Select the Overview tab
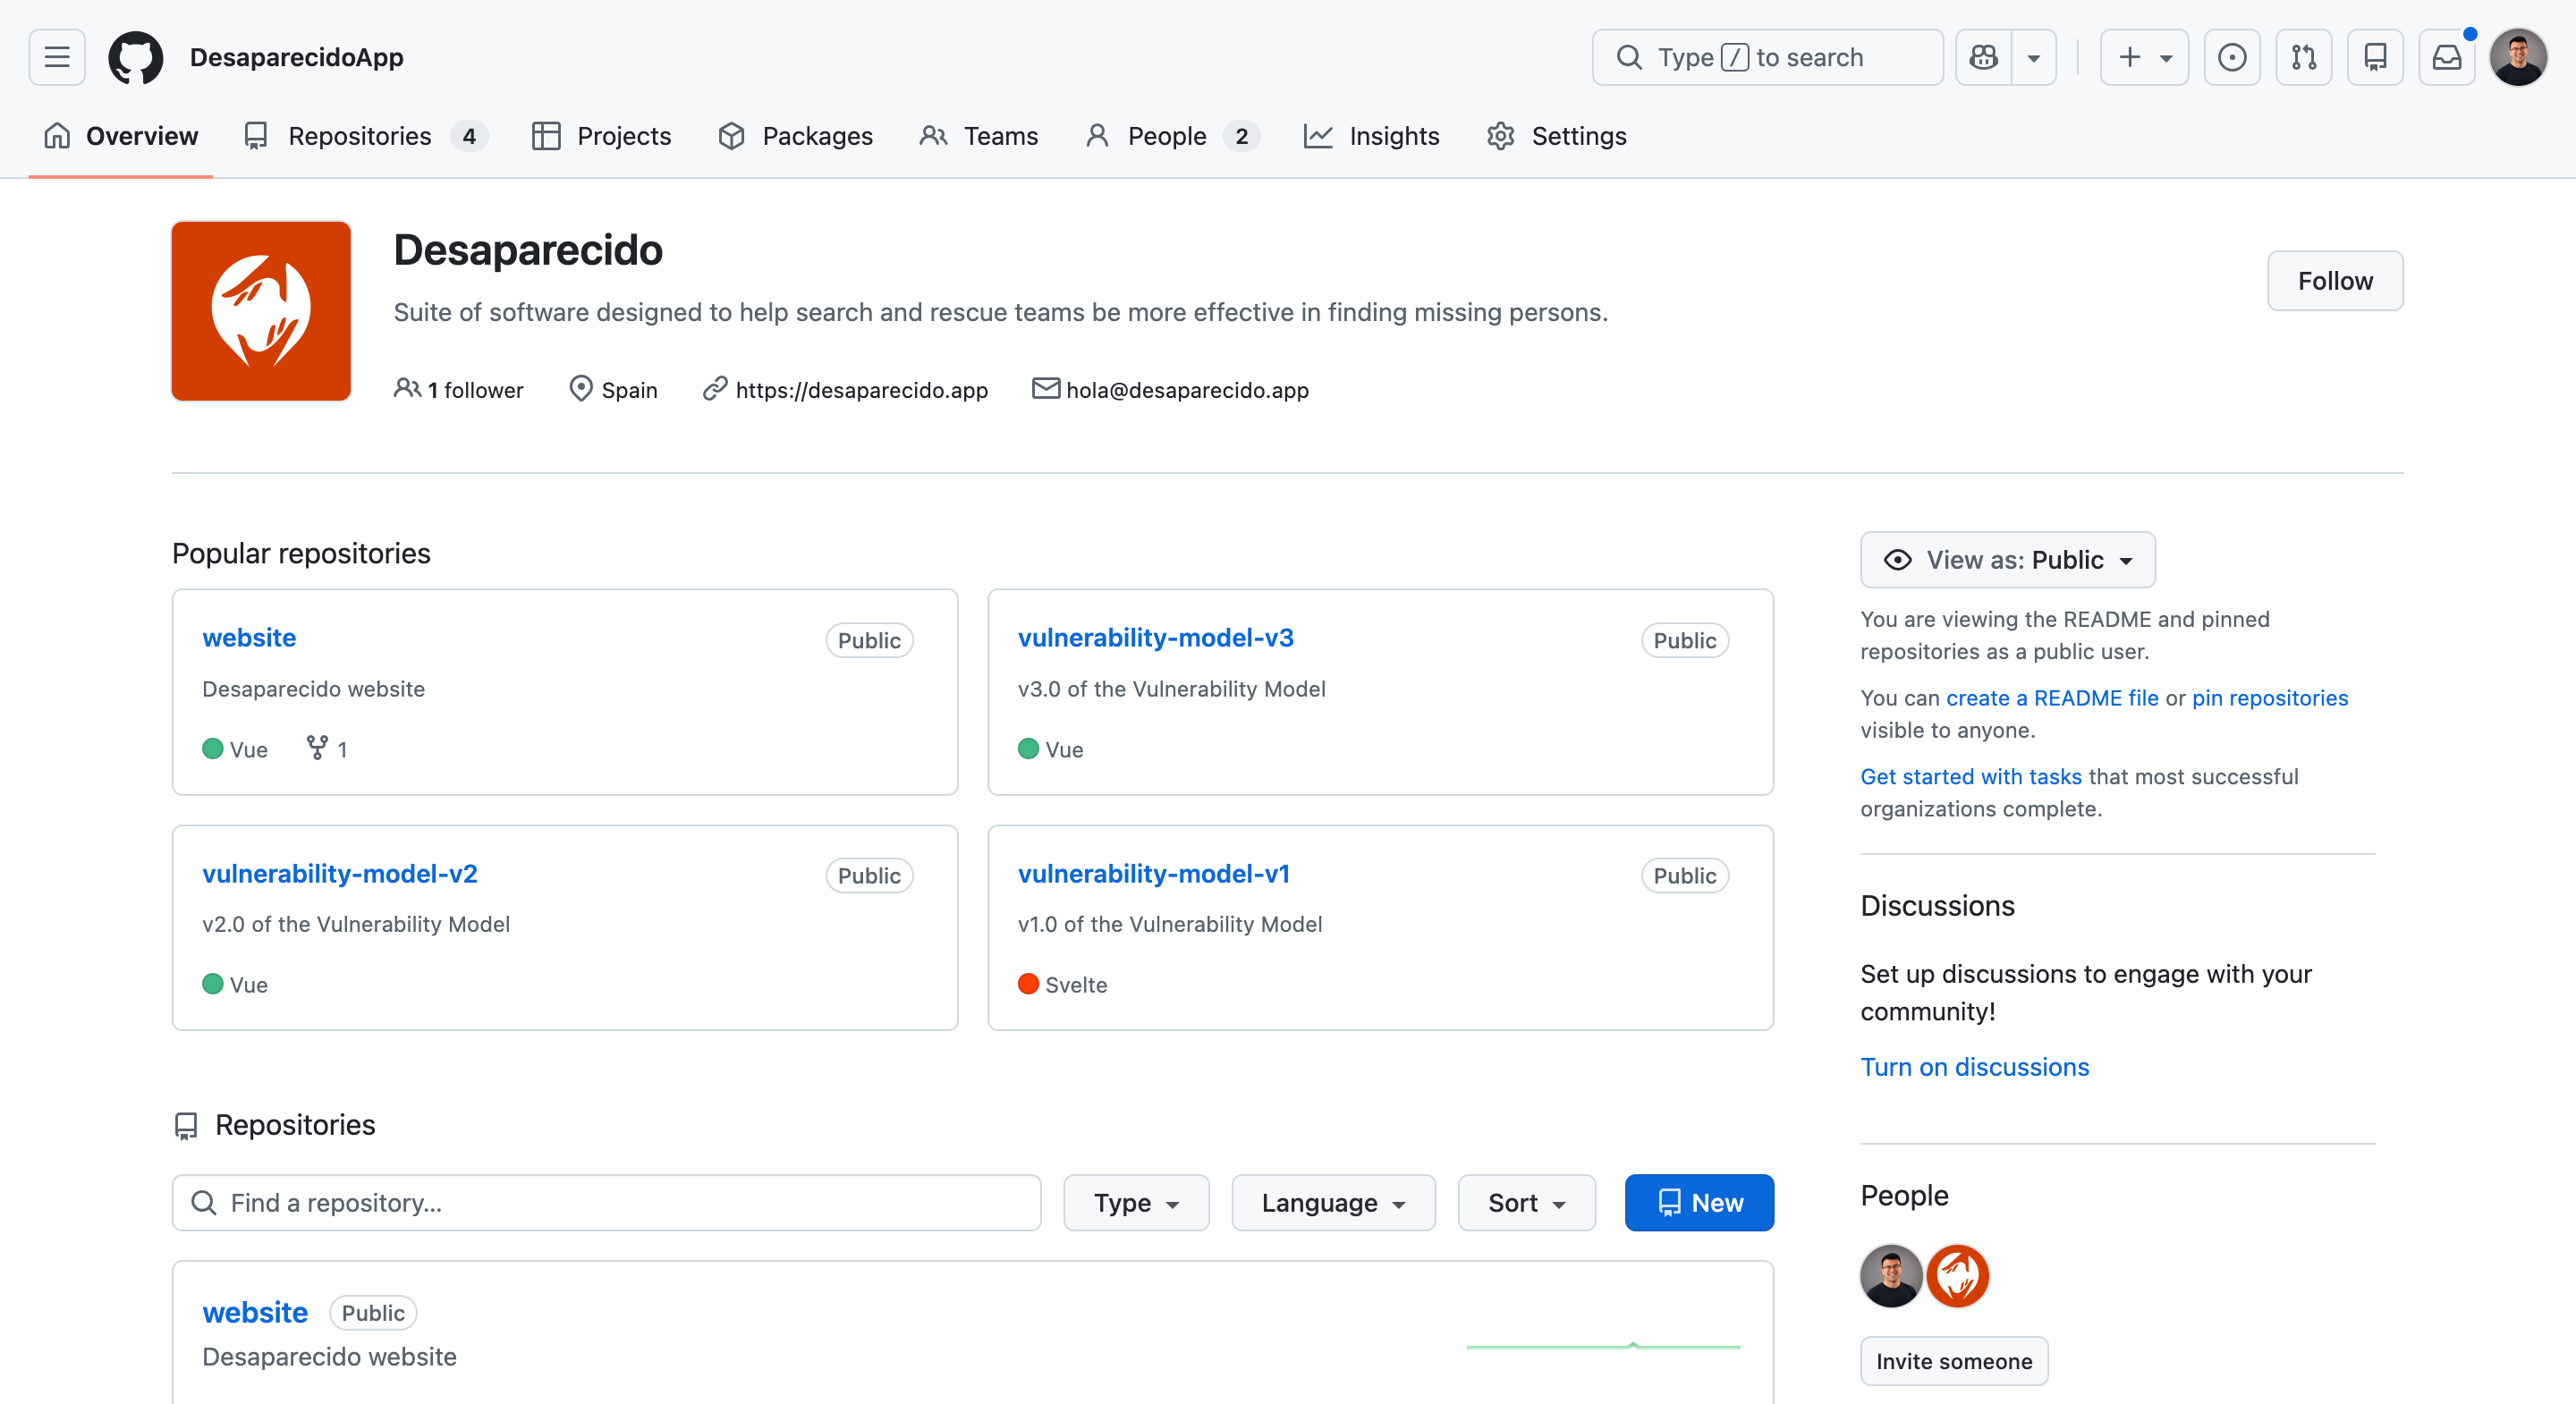This screenshot has height=1404, width=2576. pos(121,135)
